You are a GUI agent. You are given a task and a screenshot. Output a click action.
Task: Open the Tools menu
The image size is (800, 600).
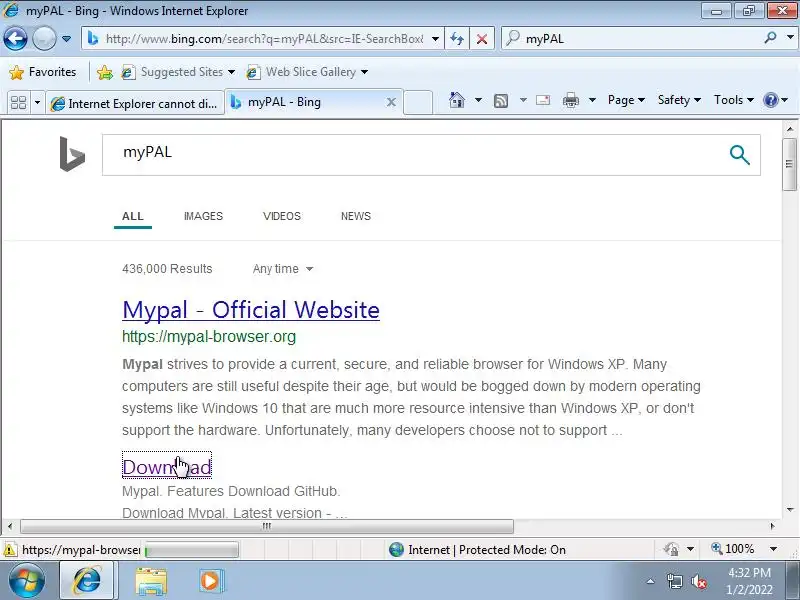[x=734, y=100]
